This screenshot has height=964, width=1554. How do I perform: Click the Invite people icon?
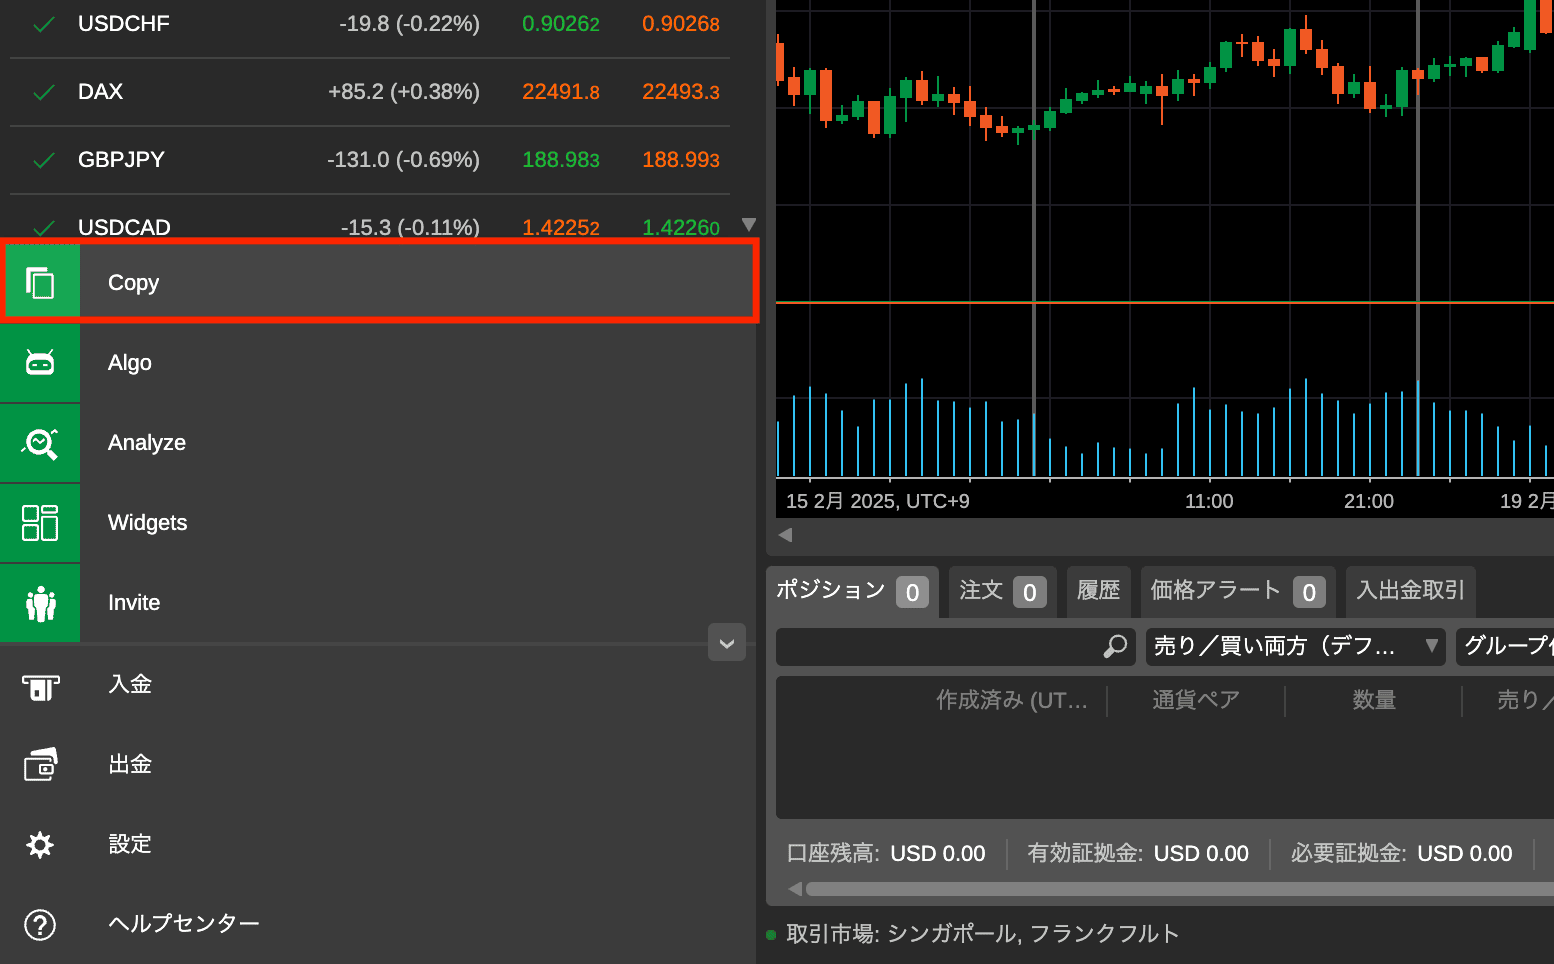tap(40, 603)
